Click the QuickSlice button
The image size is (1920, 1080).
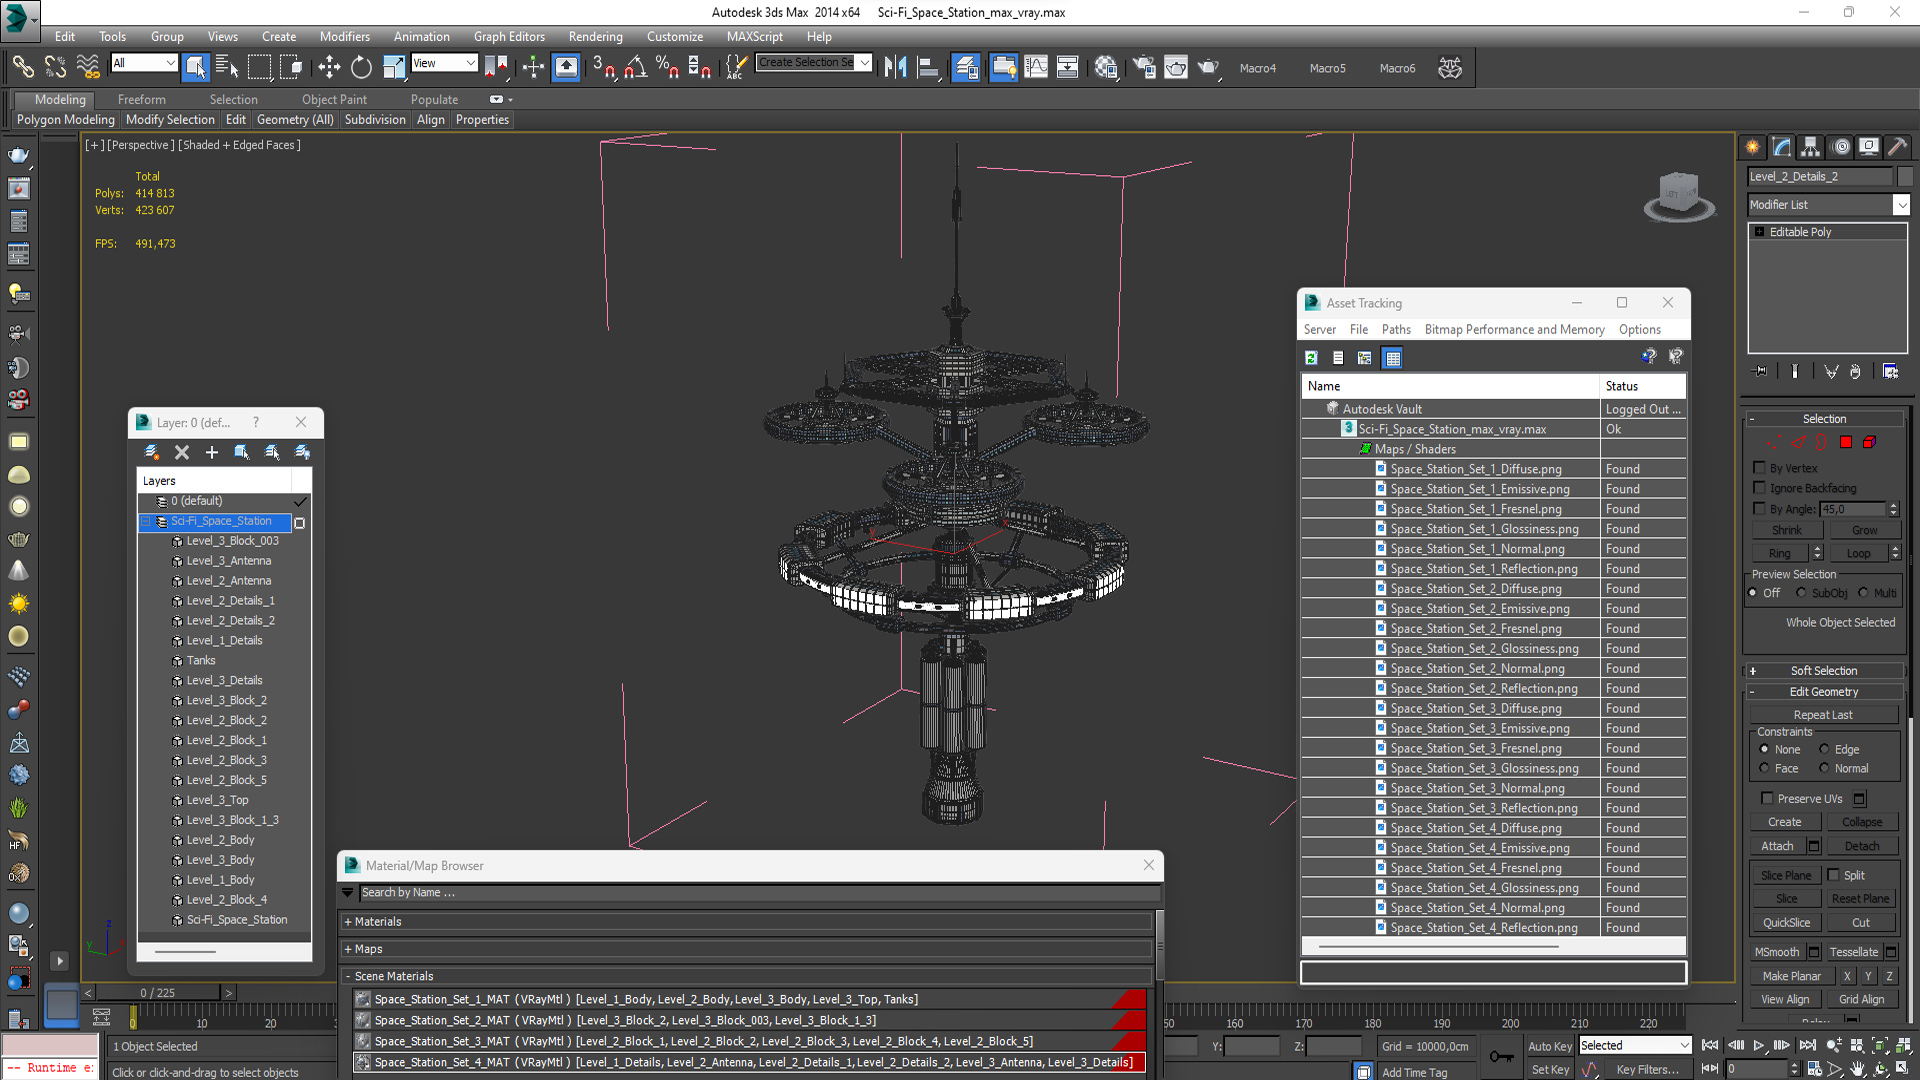coord(1786,922)
